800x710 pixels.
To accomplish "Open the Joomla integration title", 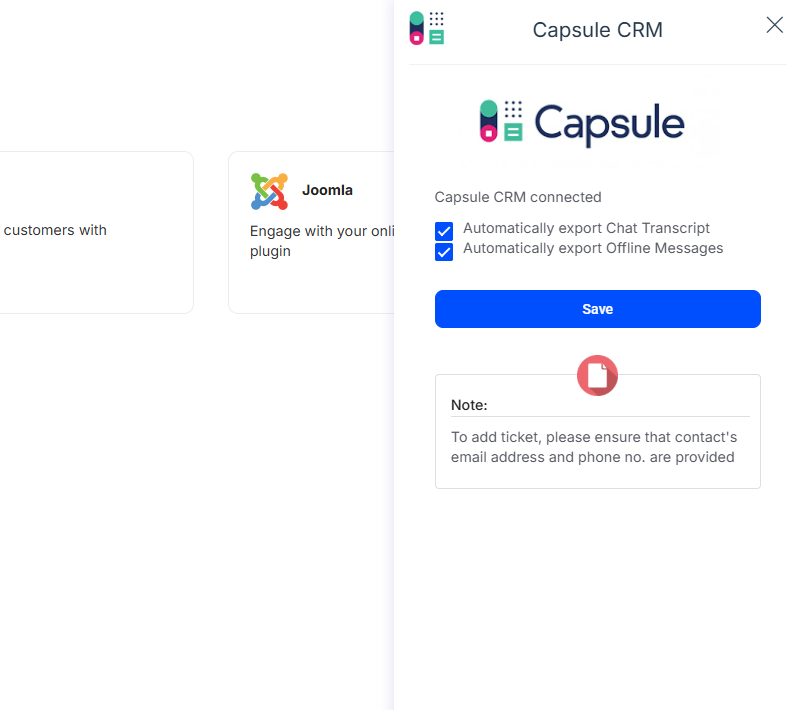I will [x=327, y=190].
